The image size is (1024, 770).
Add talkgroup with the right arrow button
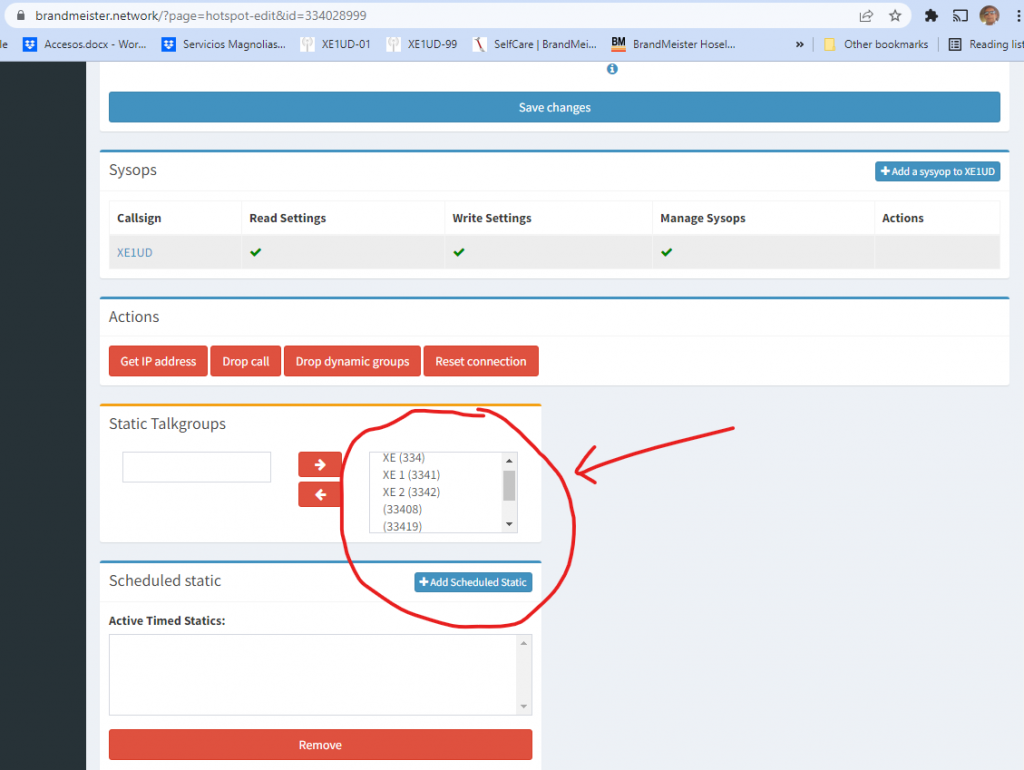320,464
